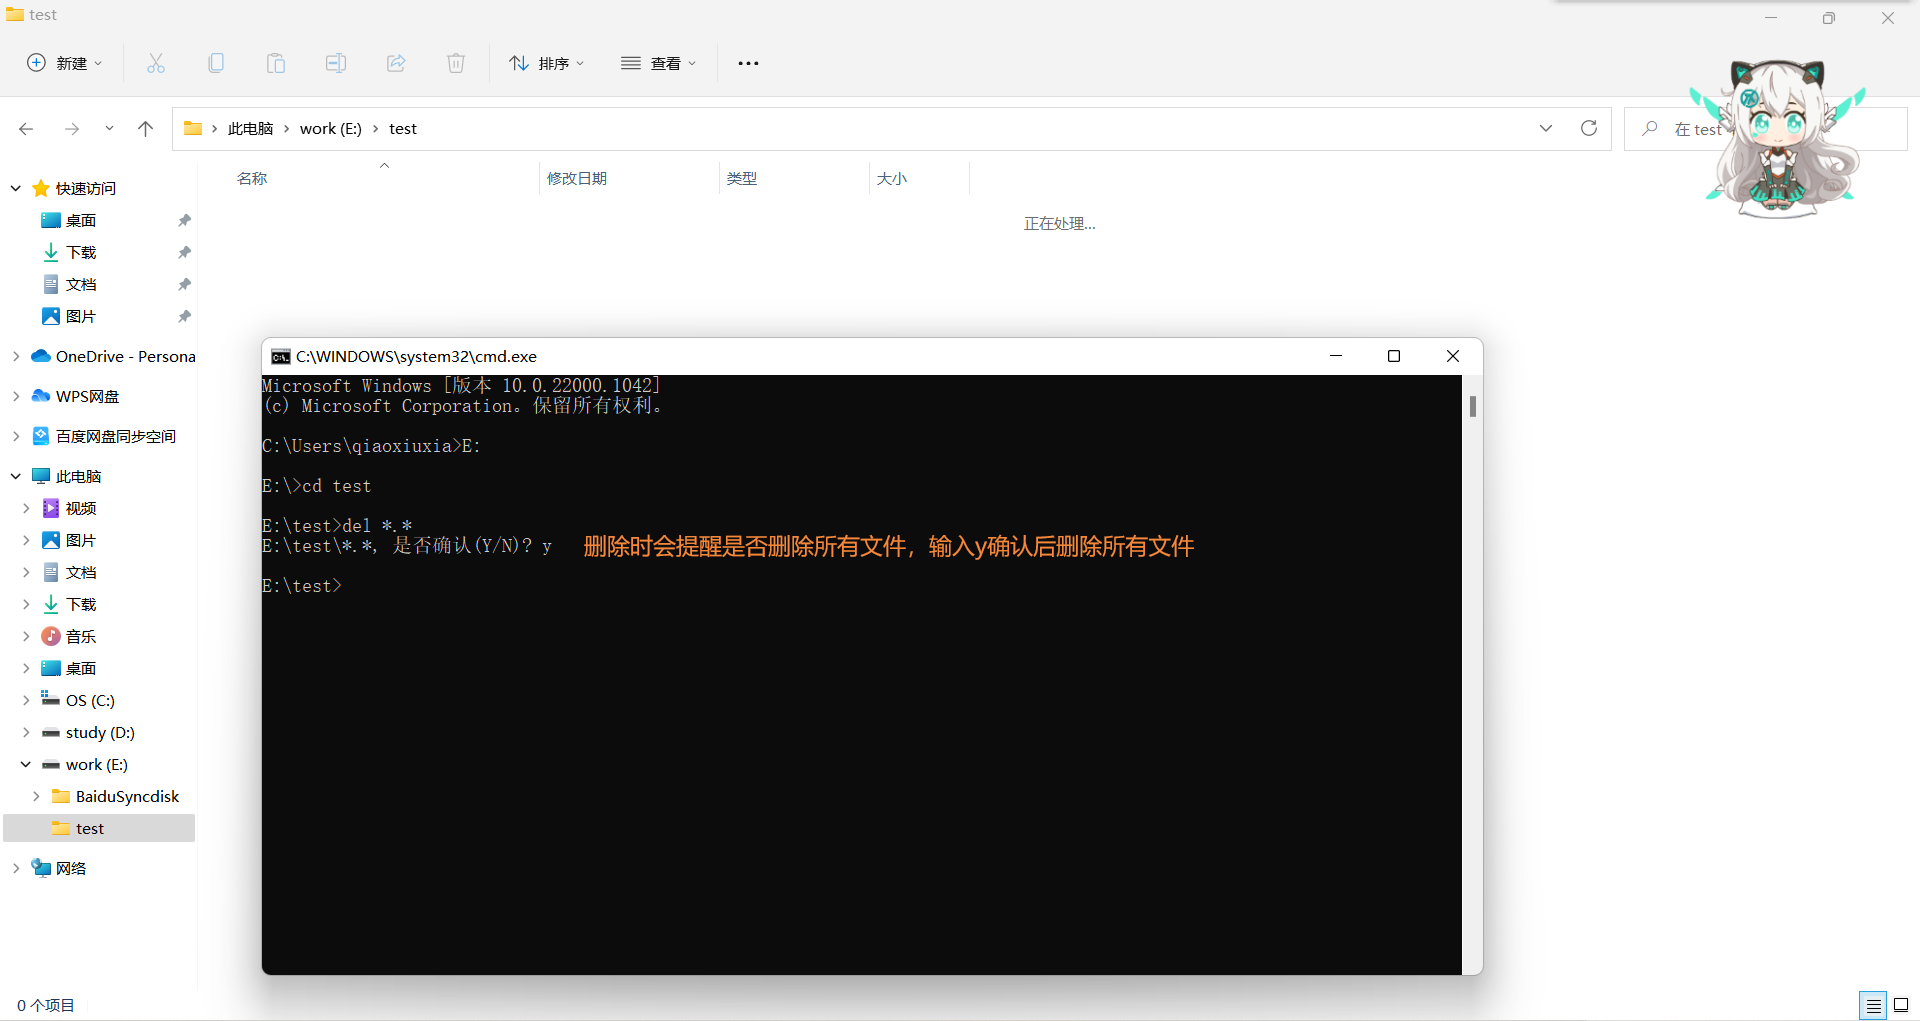Collapse the 此电脑 tree node
This screenshot has width=1920, height=1021.
[16, 476]
